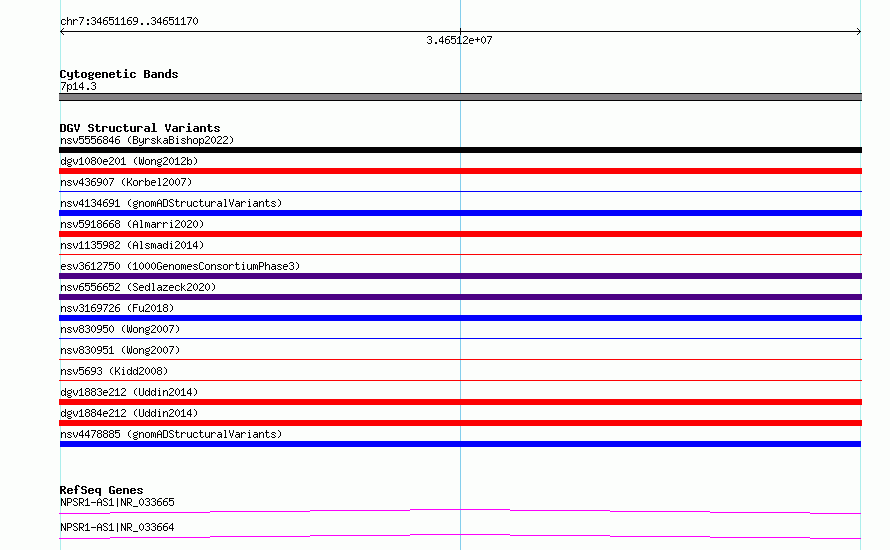Viewport: 890px width, 550px height.
Task: Click the DGV Structural Variants track title
Action: click(x=140, y=128)
